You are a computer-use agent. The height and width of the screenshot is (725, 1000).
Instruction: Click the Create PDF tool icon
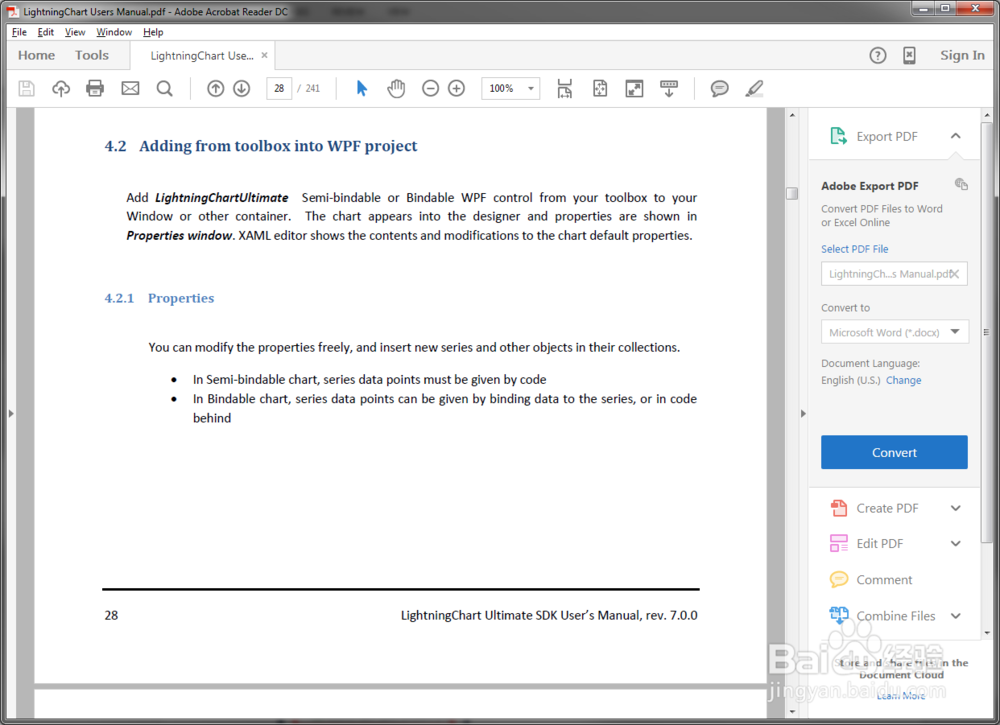838,508
